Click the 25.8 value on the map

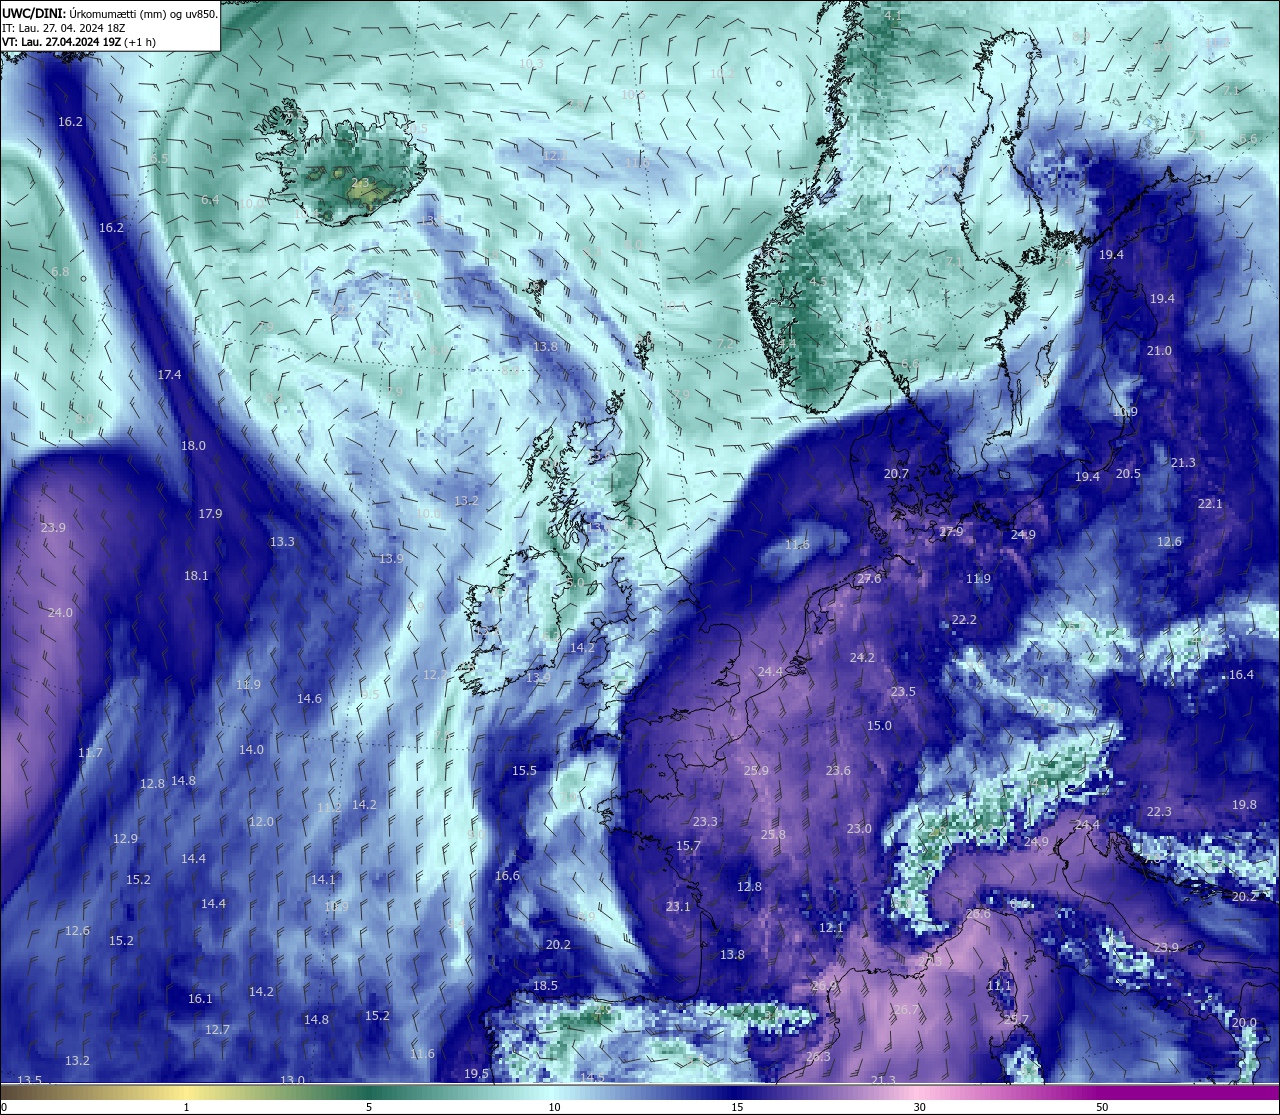tap(773, 835)
